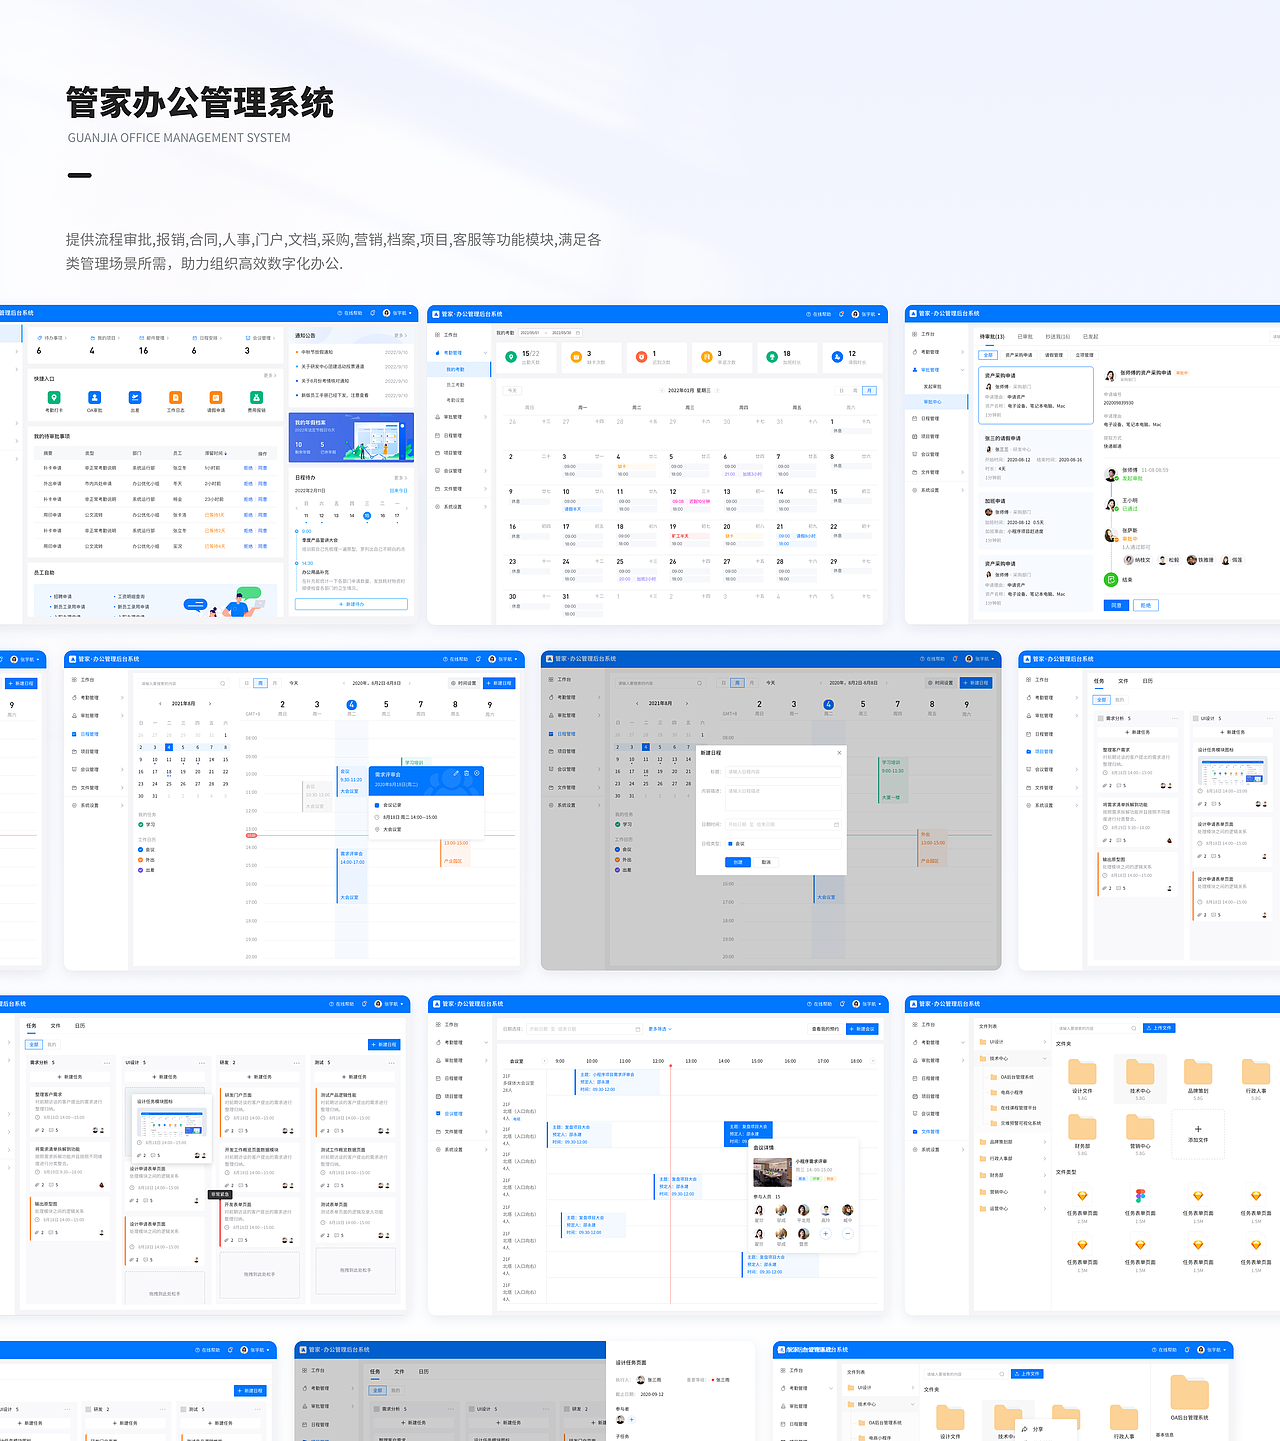Open 费用报销 green shortcut icon on dashboard
This screenshot has height=1441, width=1280.
[256, 397]
